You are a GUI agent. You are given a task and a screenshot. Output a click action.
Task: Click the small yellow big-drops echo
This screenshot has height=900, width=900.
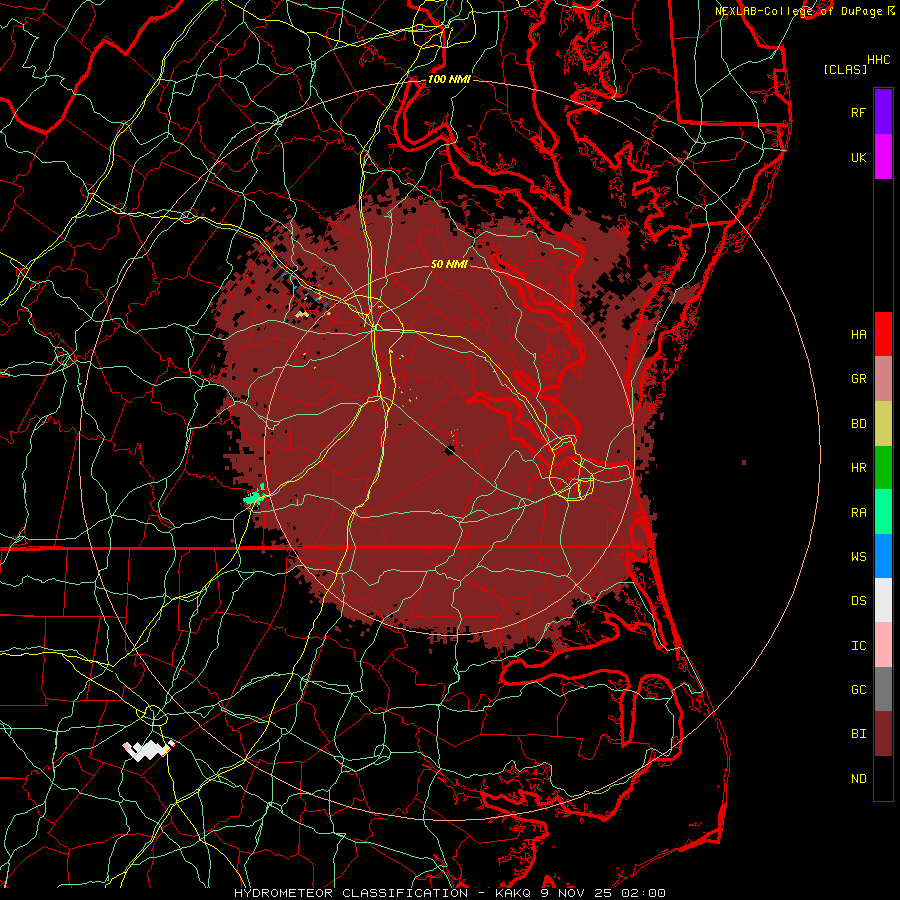click(302, 315)
